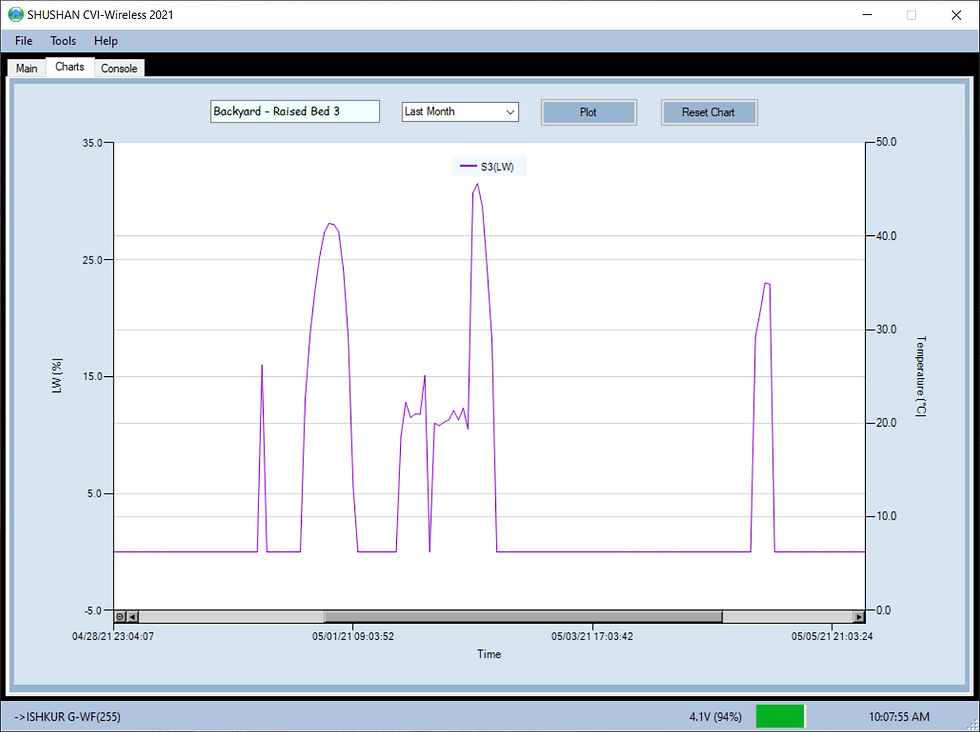Viewport: 980px width, 732px height.
Task: Click the ->ISHKUR G-WF(255) status text
Action: click(68, 717)
